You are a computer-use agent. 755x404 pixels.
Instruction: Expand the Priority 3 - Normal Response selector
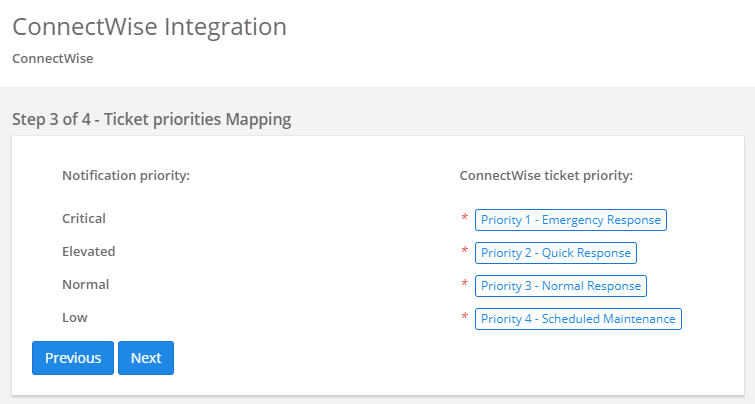(x=560, y=286)
